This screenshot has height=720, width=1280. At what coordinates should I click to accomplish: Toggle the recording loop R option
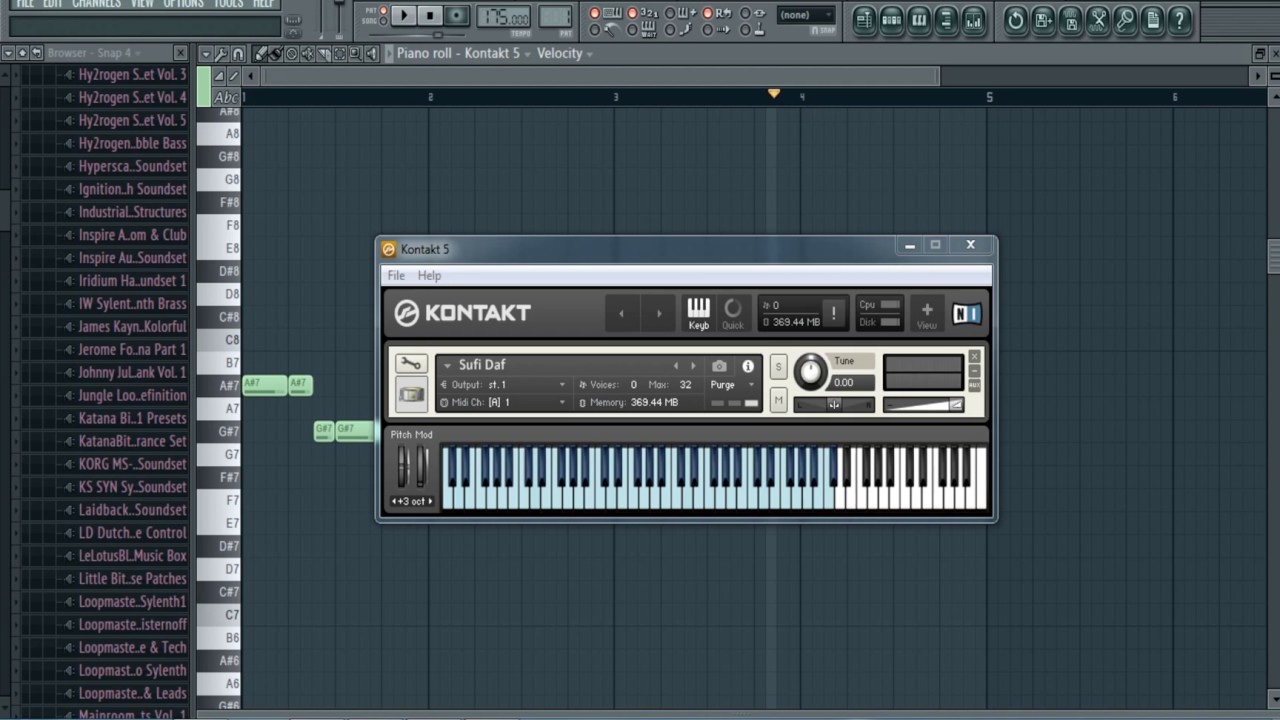[x=708, y=13]
